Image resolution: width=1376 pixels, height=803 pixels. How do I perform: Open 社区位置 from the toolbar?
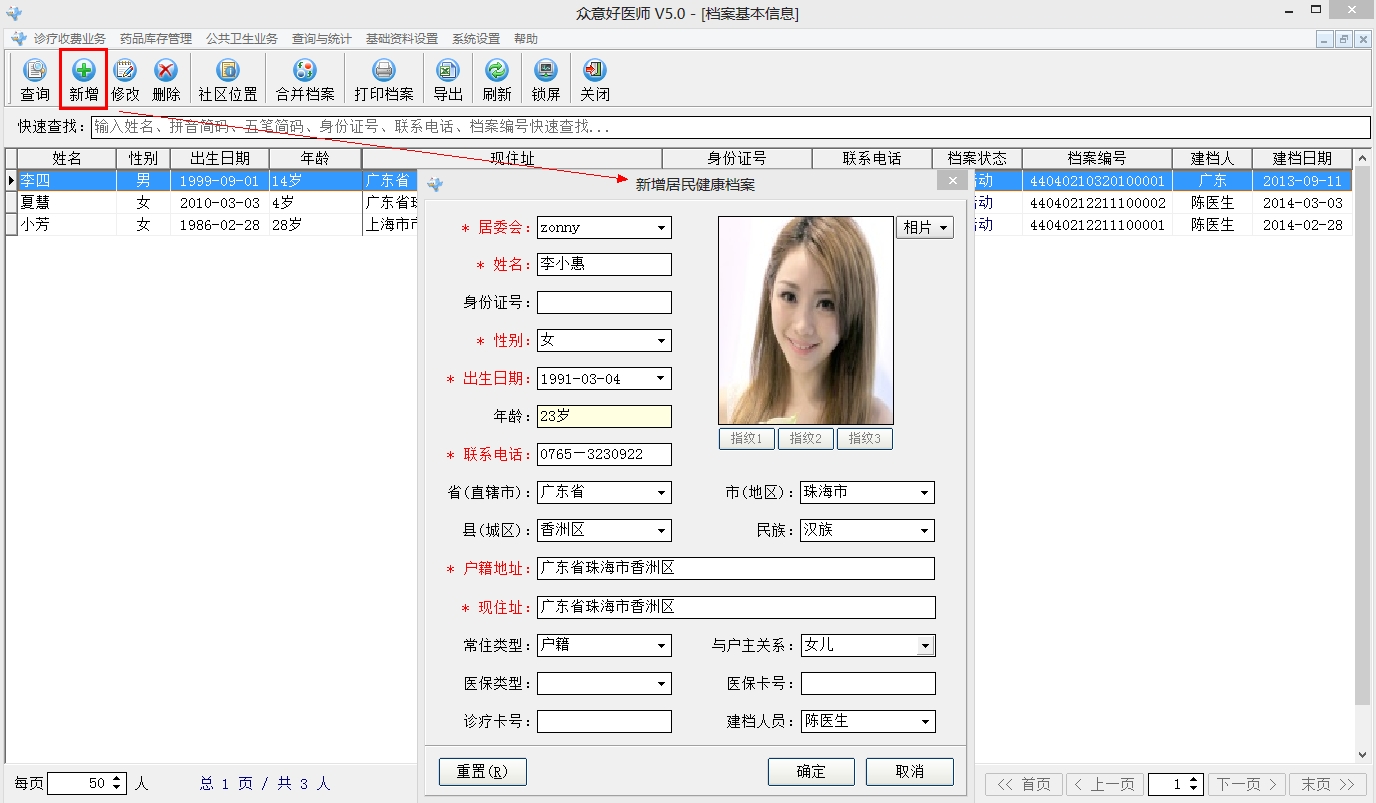click(228, 80)
